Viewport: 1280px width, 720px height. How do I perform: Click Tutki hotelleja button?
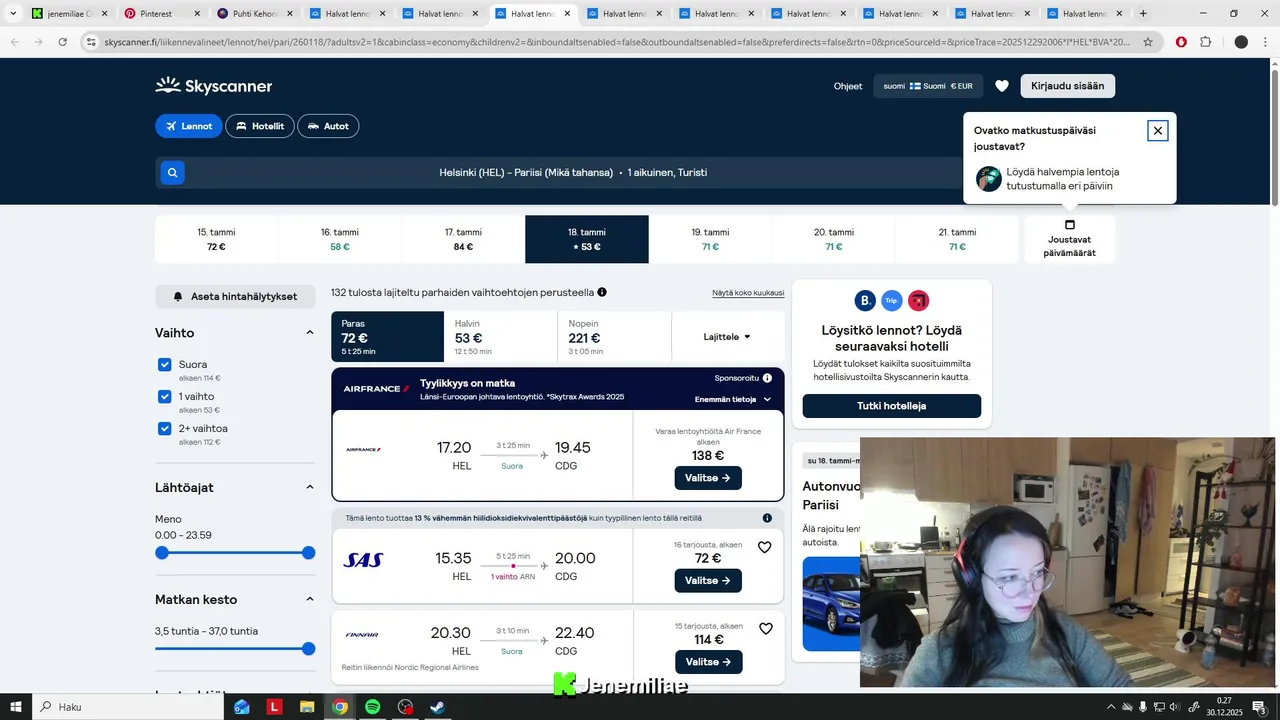click(892, 406)
